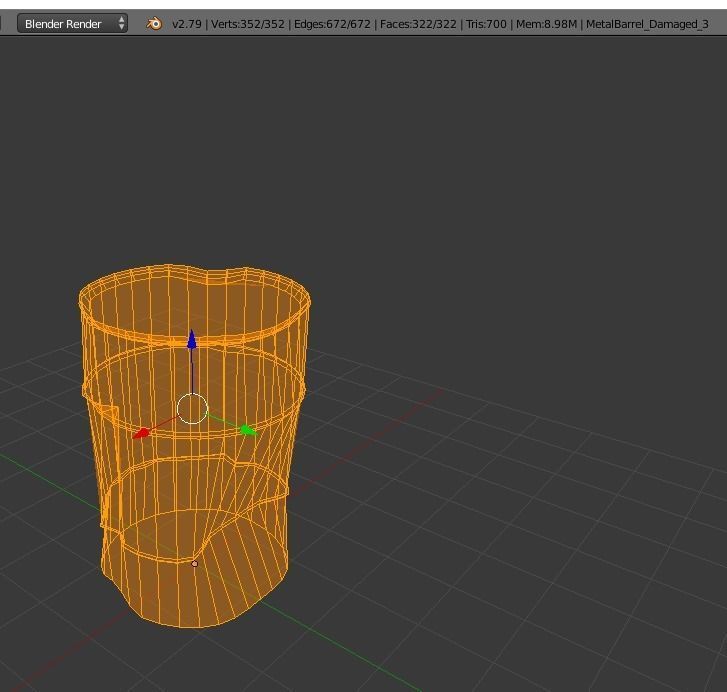Click the Faces:322/322 statistic text
The image size is (727, 692).
418,24
